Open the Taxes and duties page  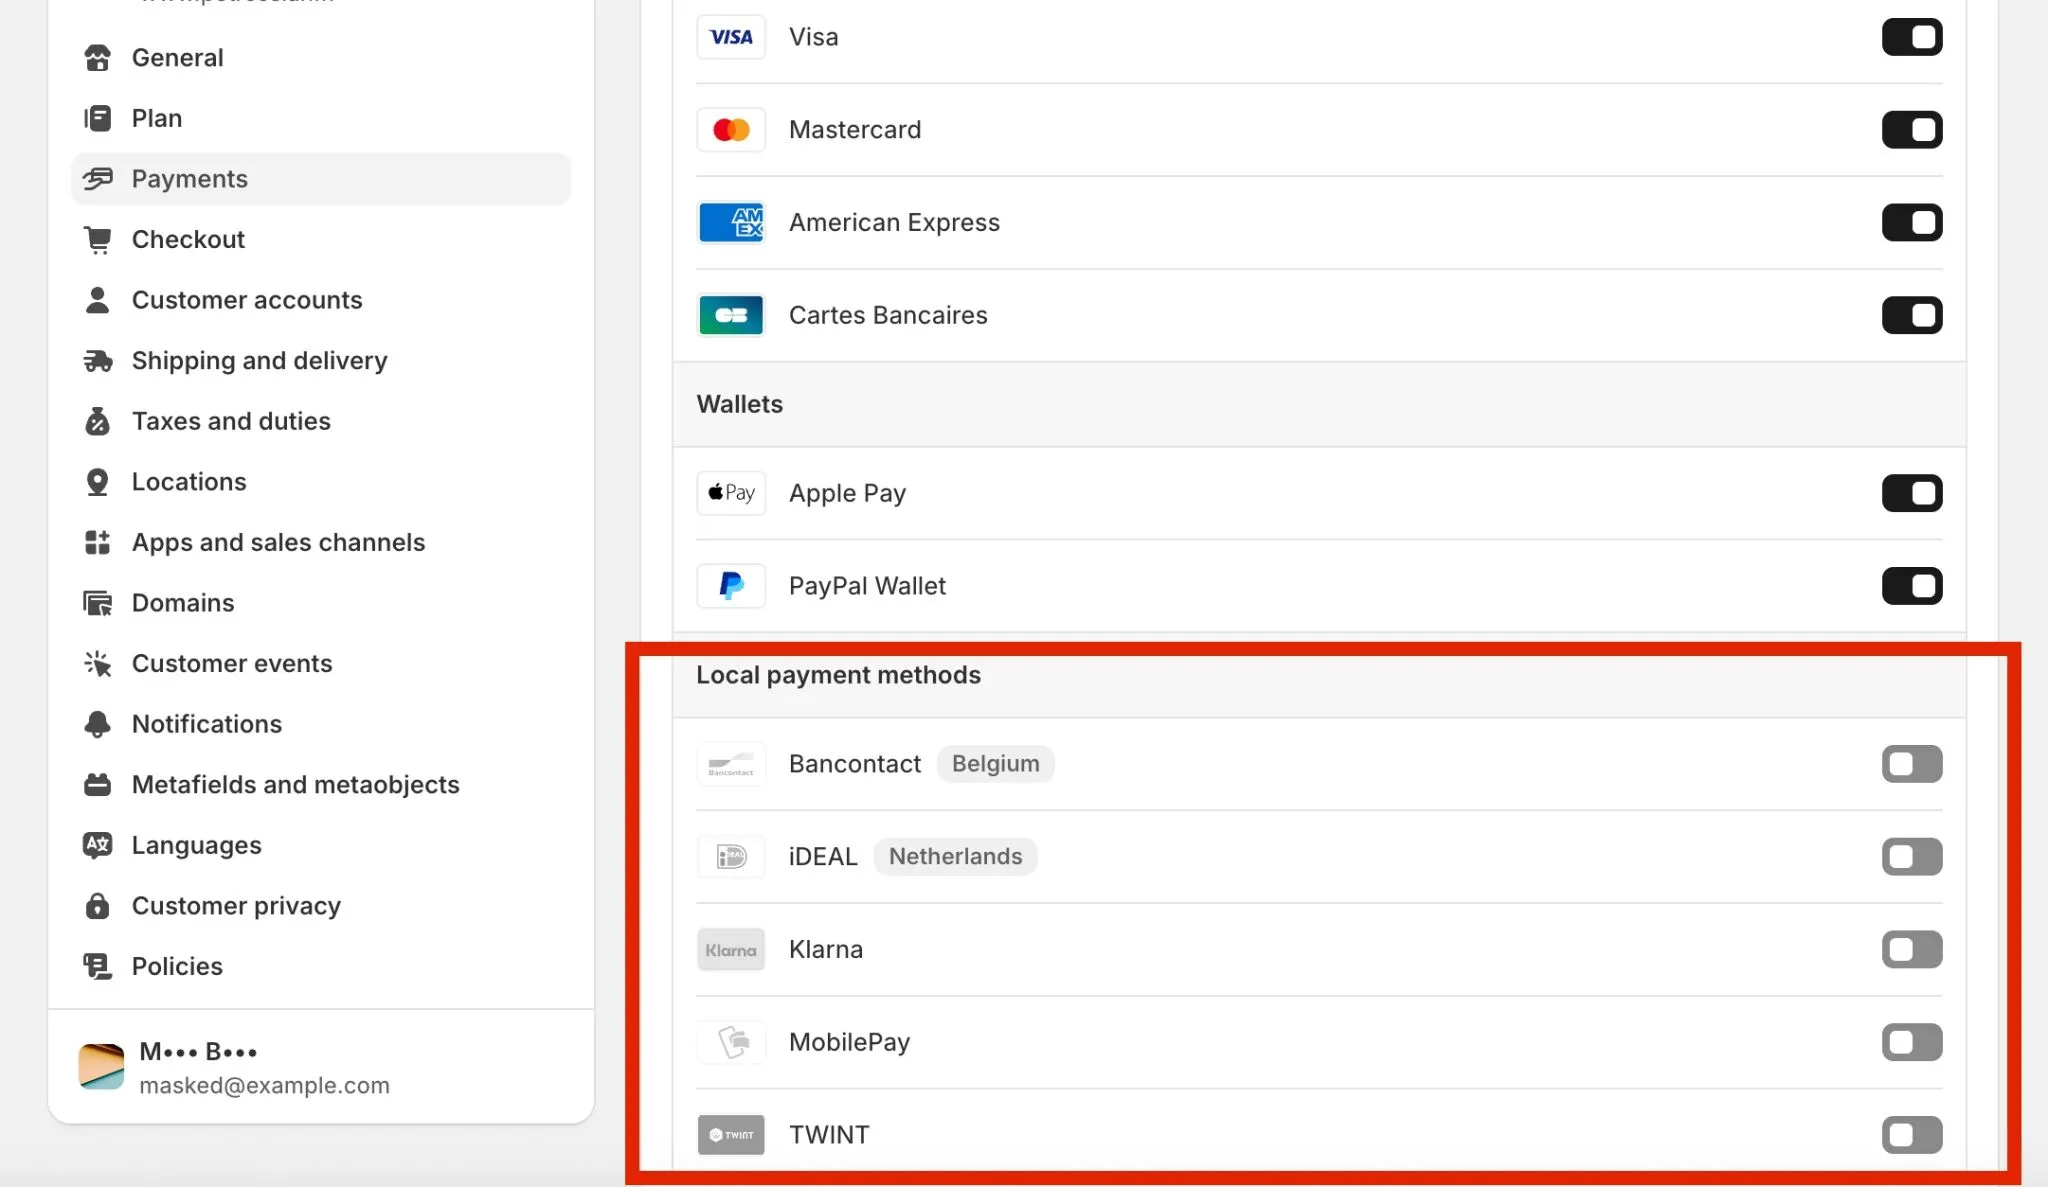click(x=231, y=421)
